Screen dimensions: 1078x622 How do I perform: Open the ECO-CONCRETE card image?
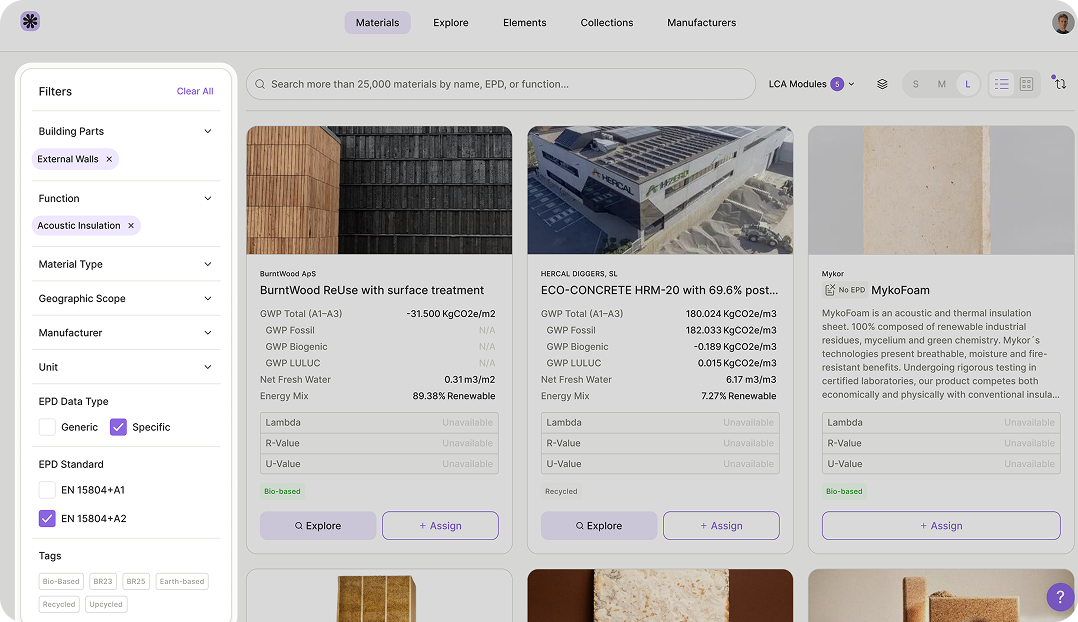660,190
